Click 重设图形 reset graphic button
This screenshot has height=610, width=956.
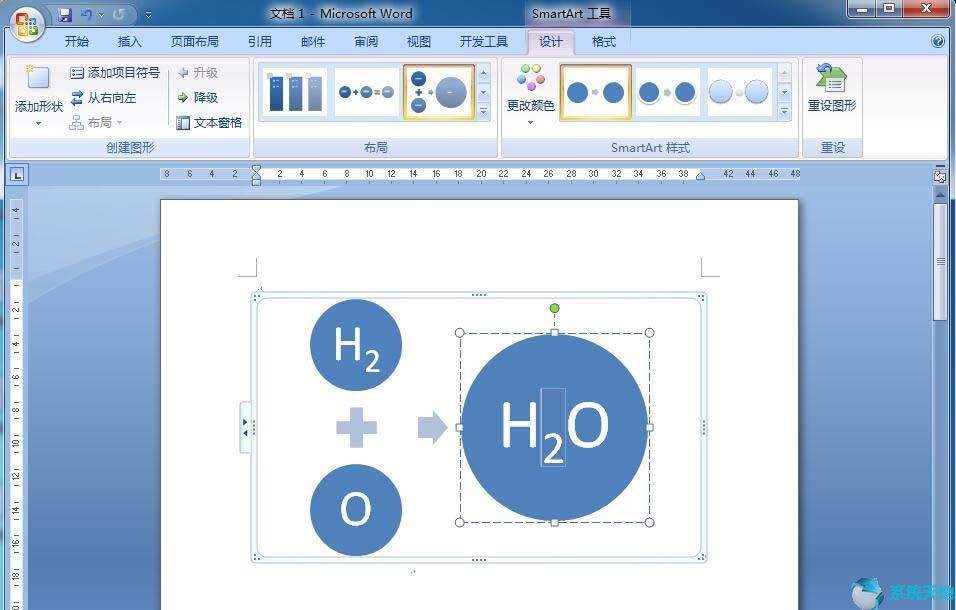pos(832,89)
